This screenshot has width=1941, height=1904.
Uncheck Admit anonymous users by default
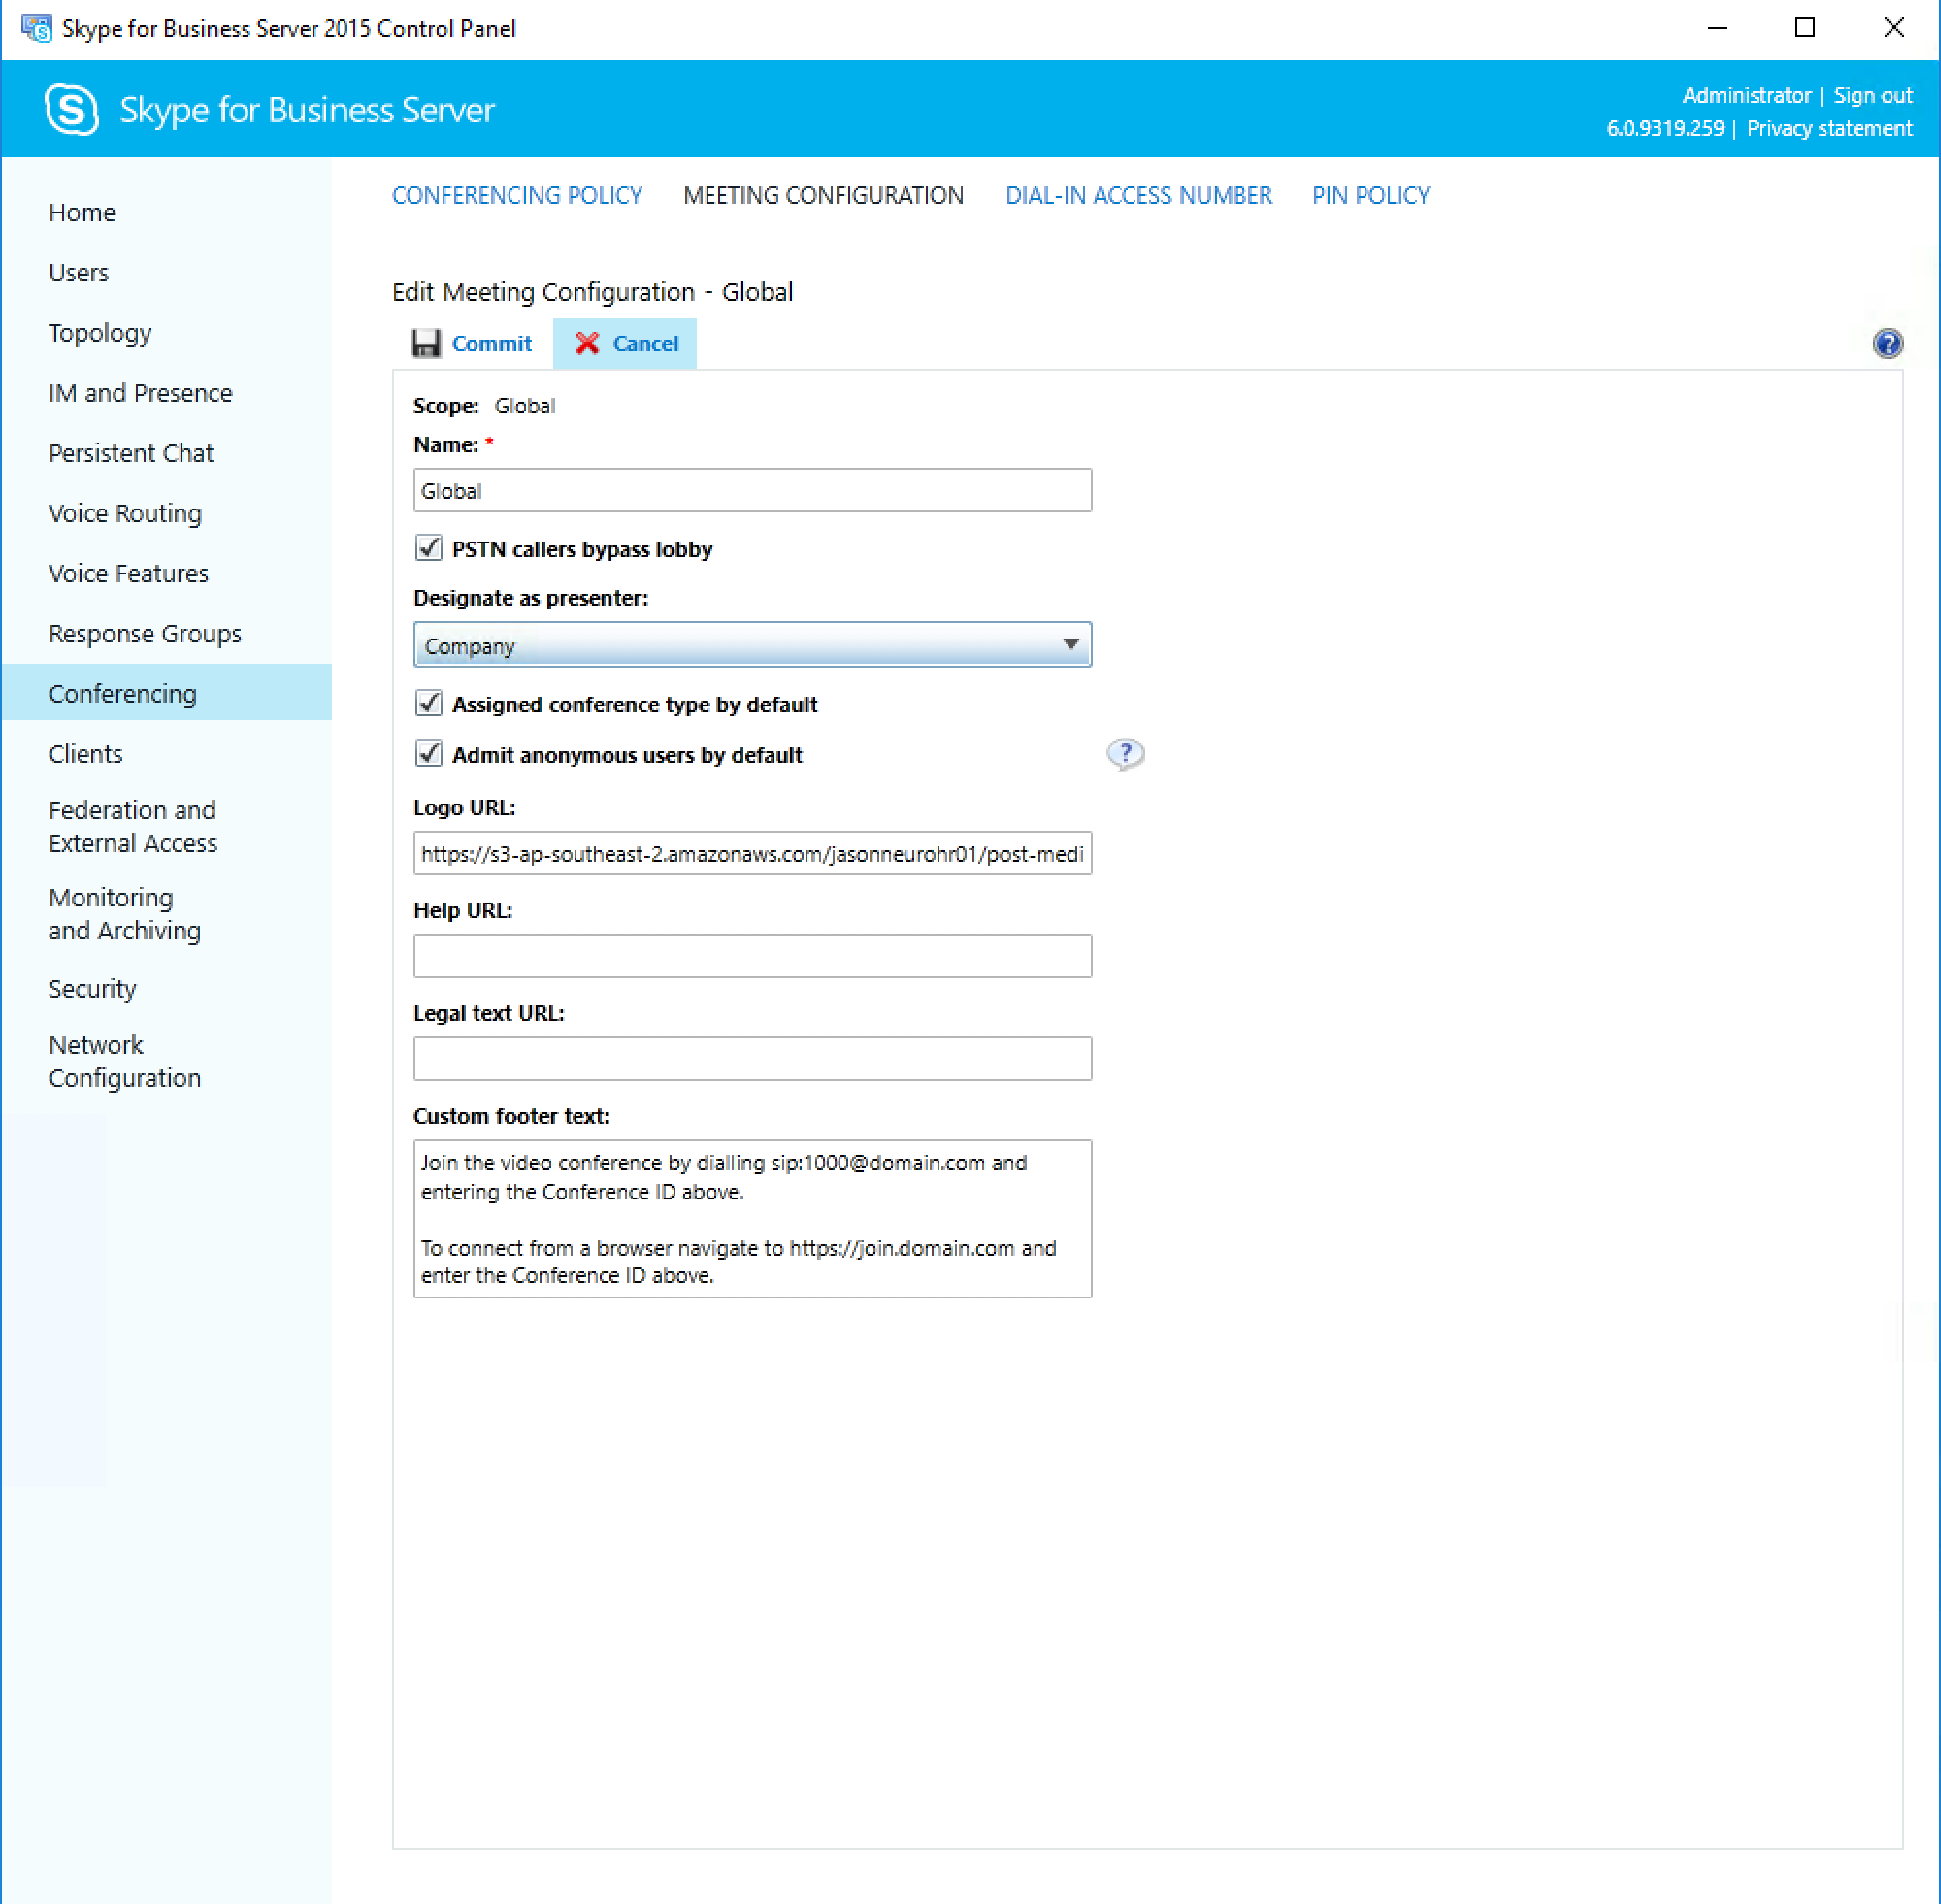point(428,753)
